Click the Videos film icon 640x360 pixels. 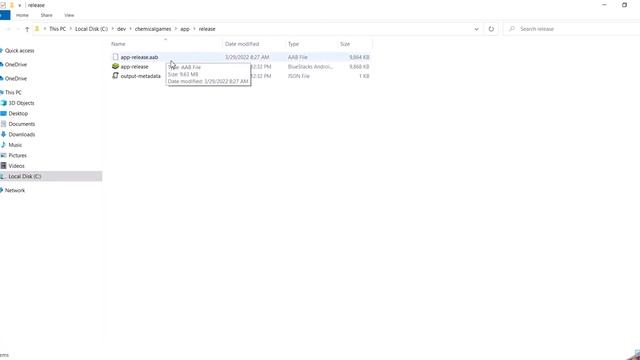4,166
